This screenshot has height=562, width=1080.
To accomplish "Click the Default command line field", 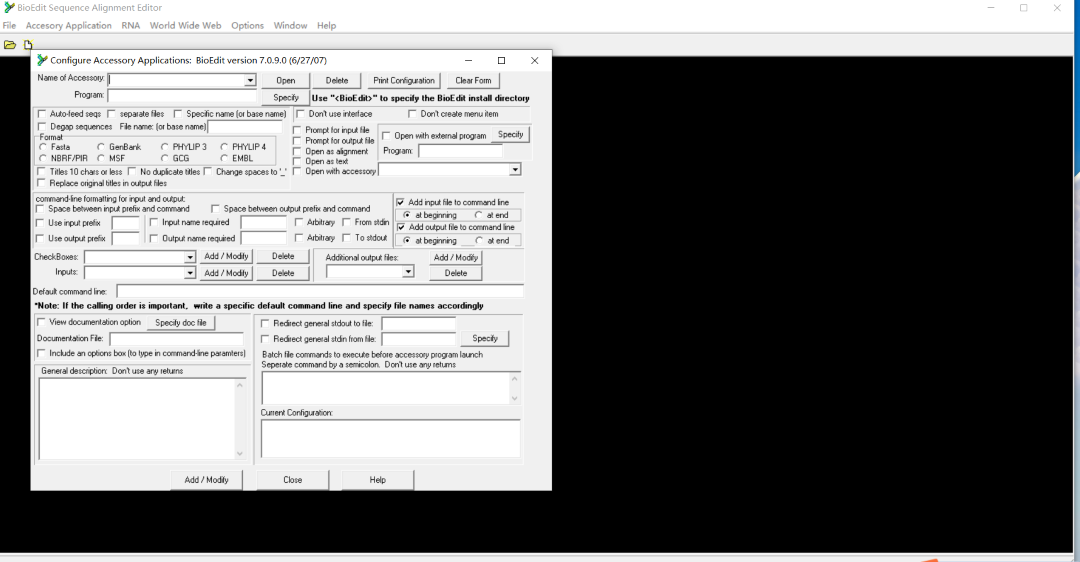I will [320, 291].
